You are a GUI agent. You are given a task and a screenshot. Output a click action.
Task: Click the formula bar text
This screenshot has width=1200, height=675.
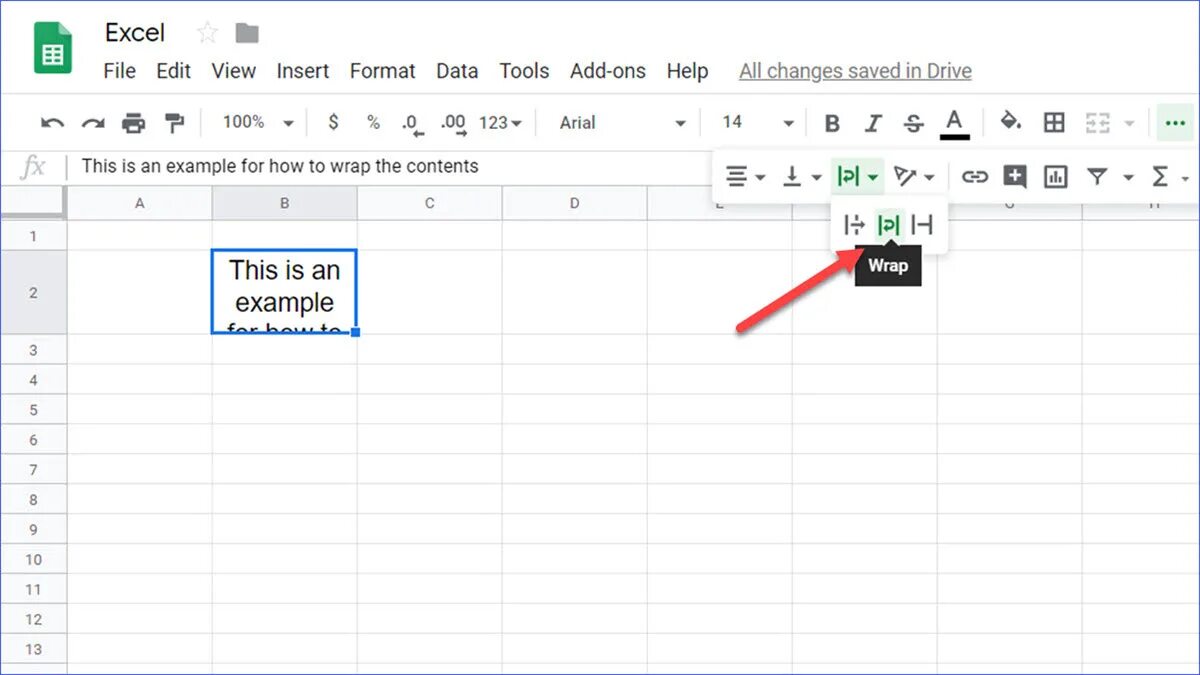pos(280,166)
